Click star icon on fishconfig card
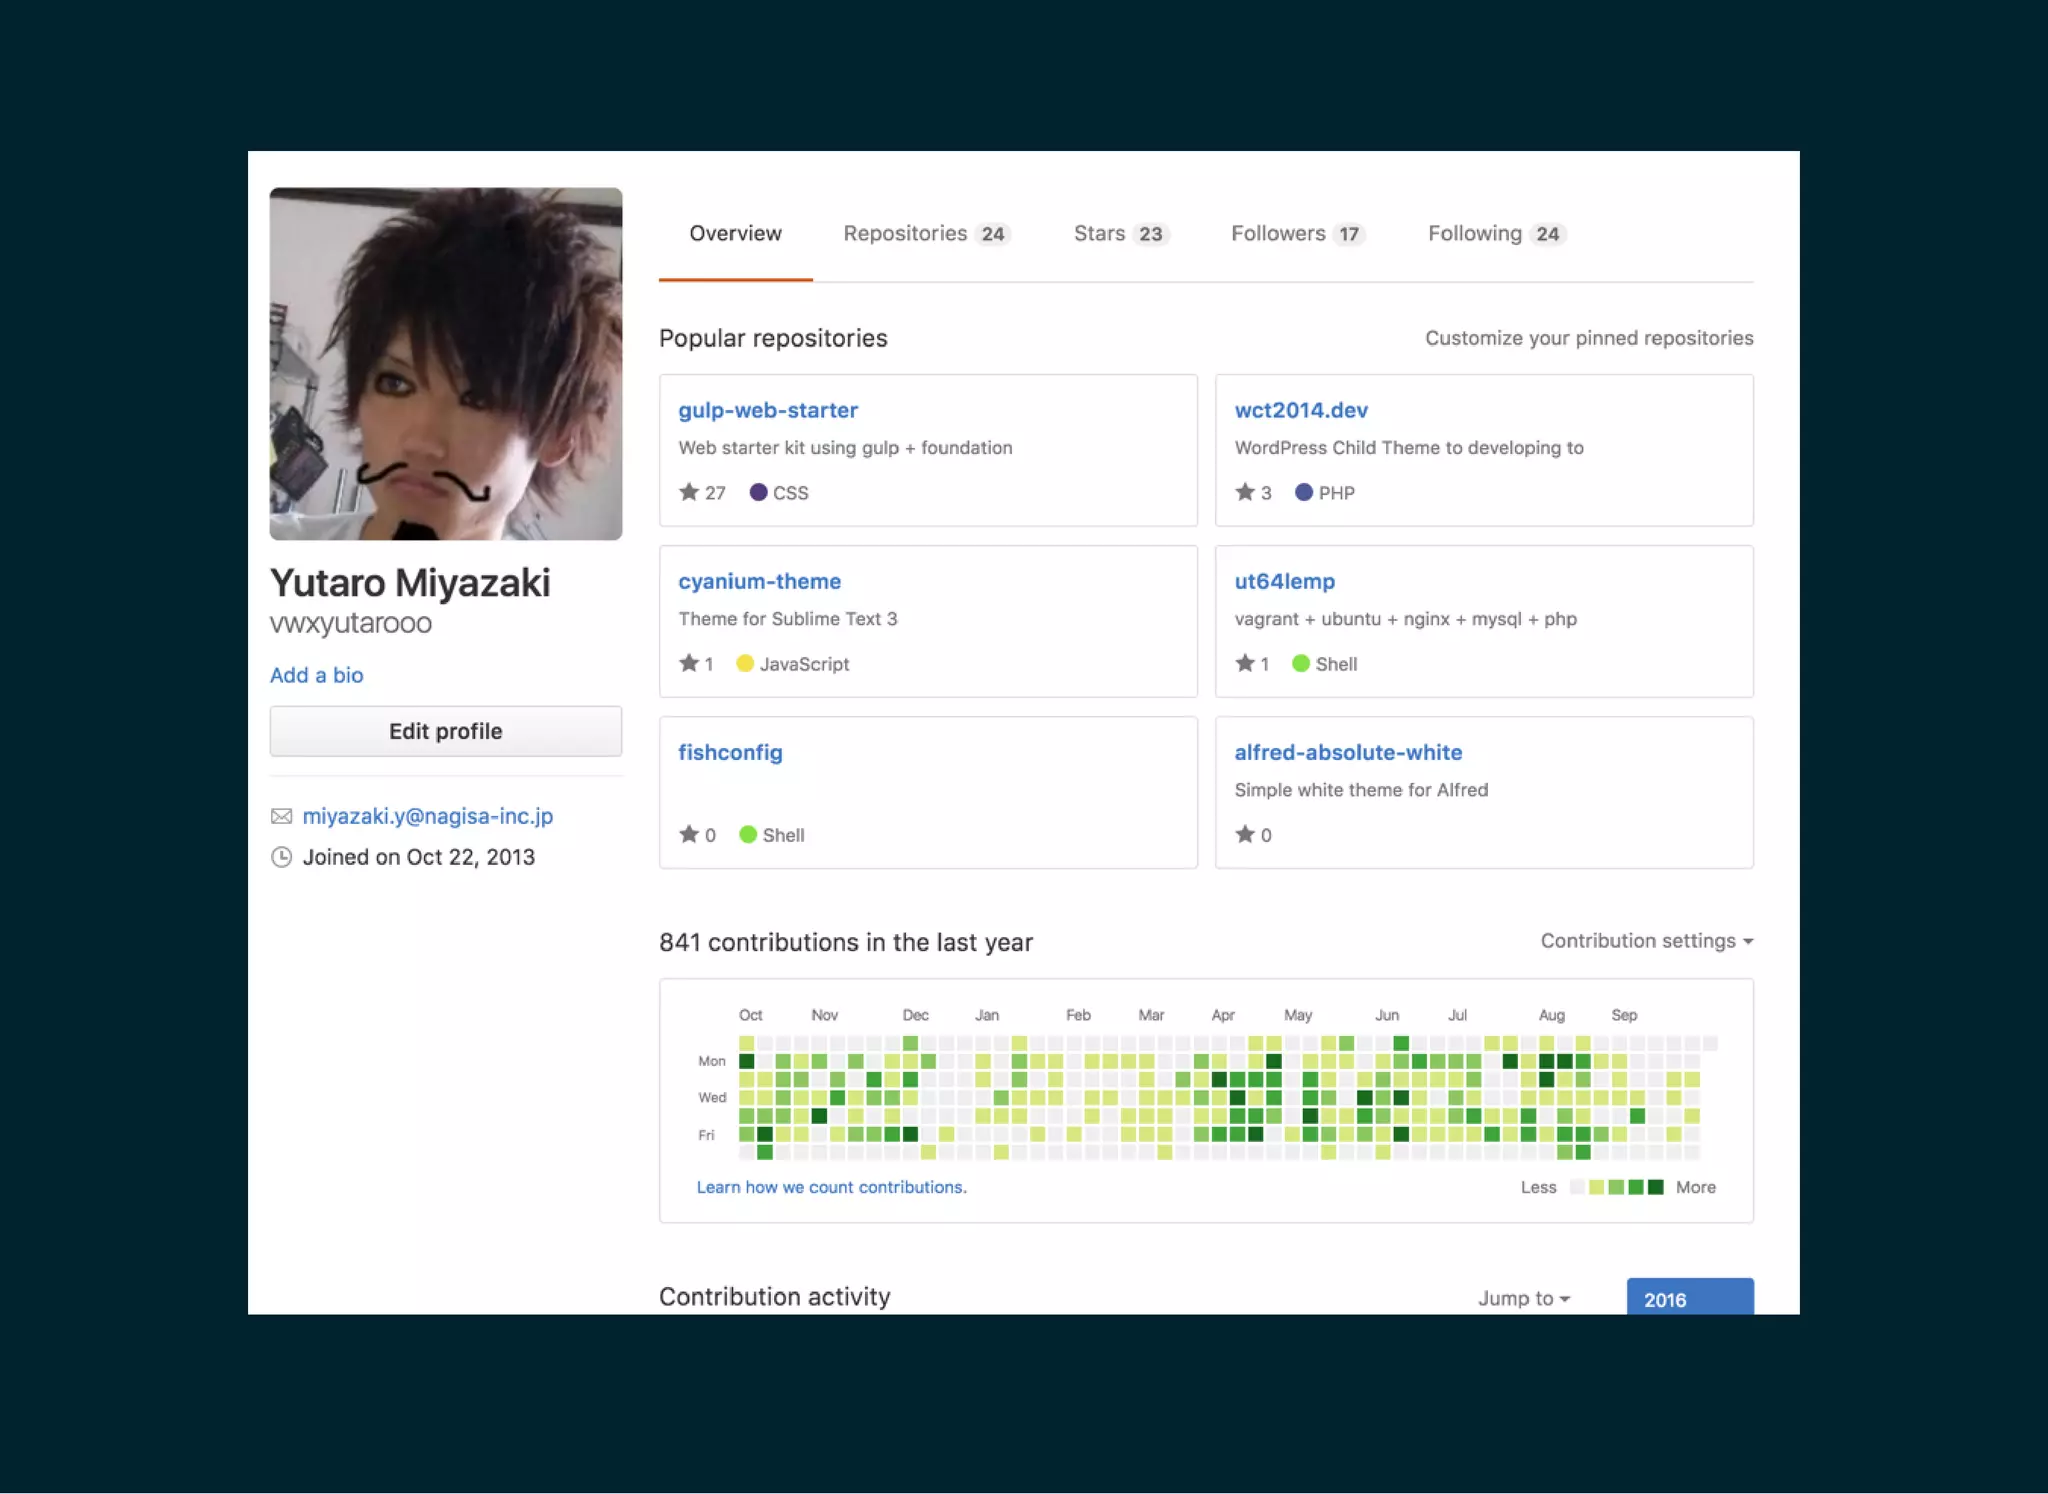Viewport: 2048px width, 1494px height. tap(688, 833)
